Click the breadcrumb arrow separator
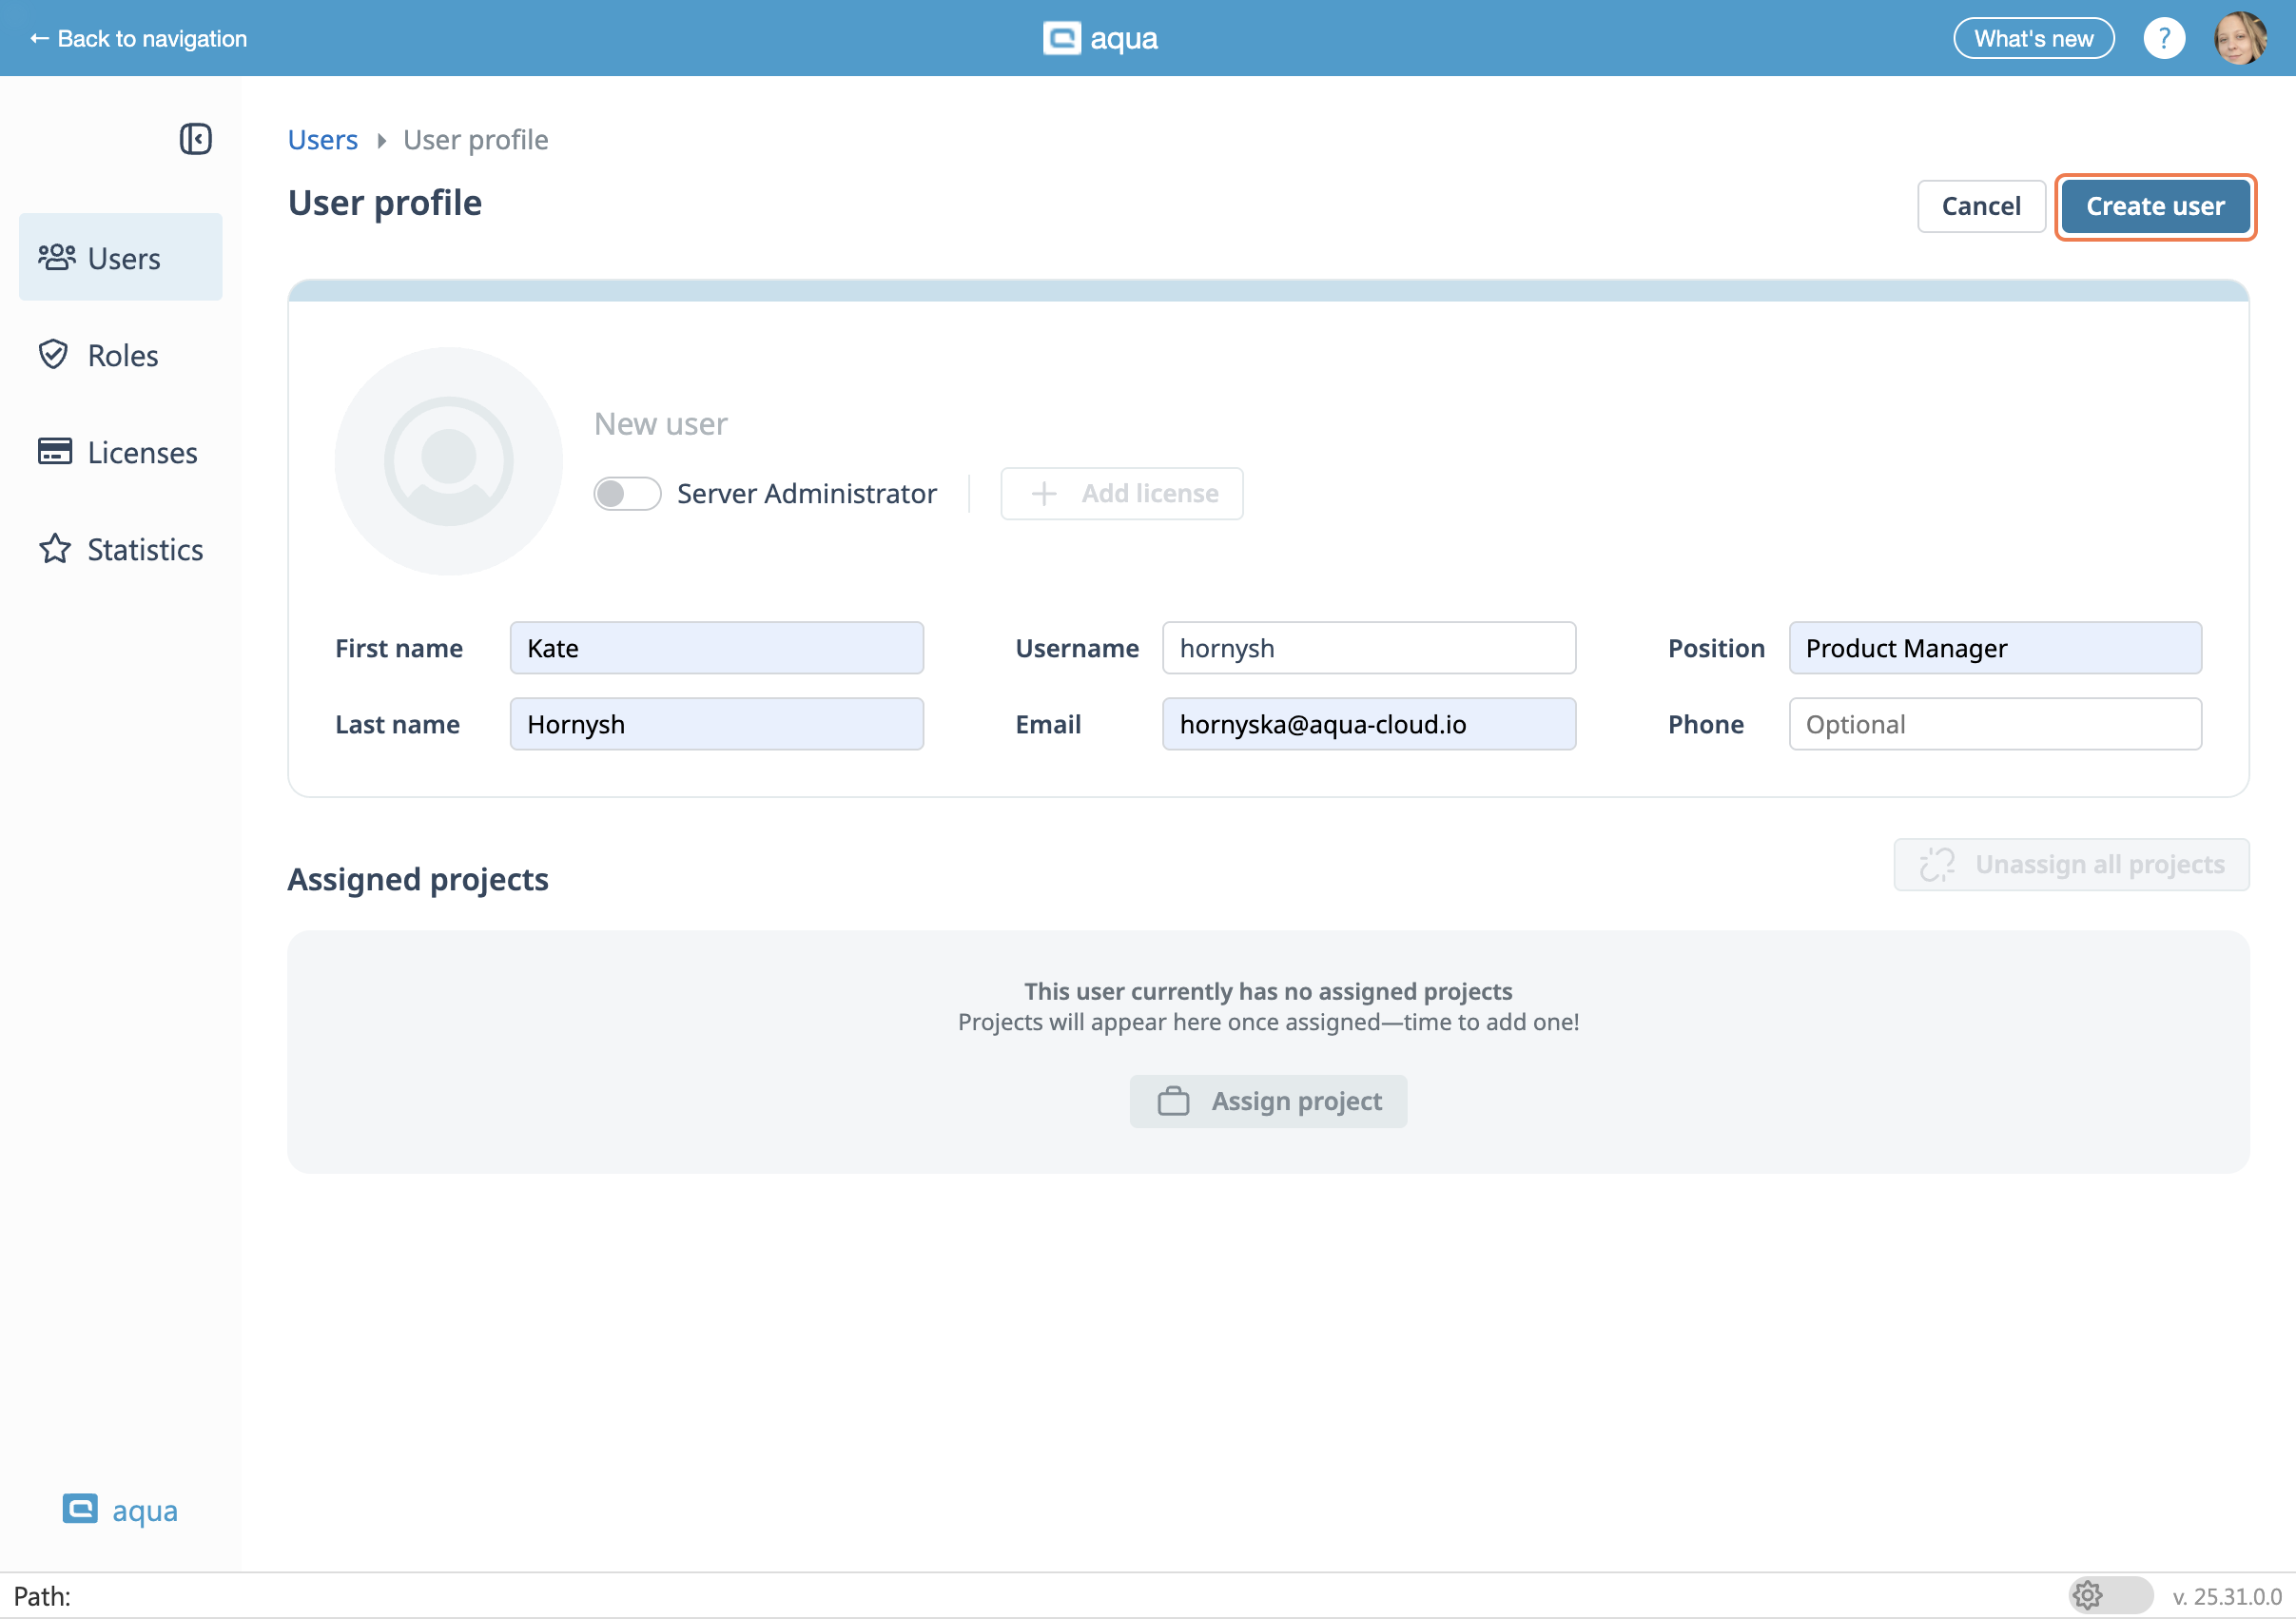Image resolution: width=2296 pixels, height=1619 pixels. (x=381, y=141)
